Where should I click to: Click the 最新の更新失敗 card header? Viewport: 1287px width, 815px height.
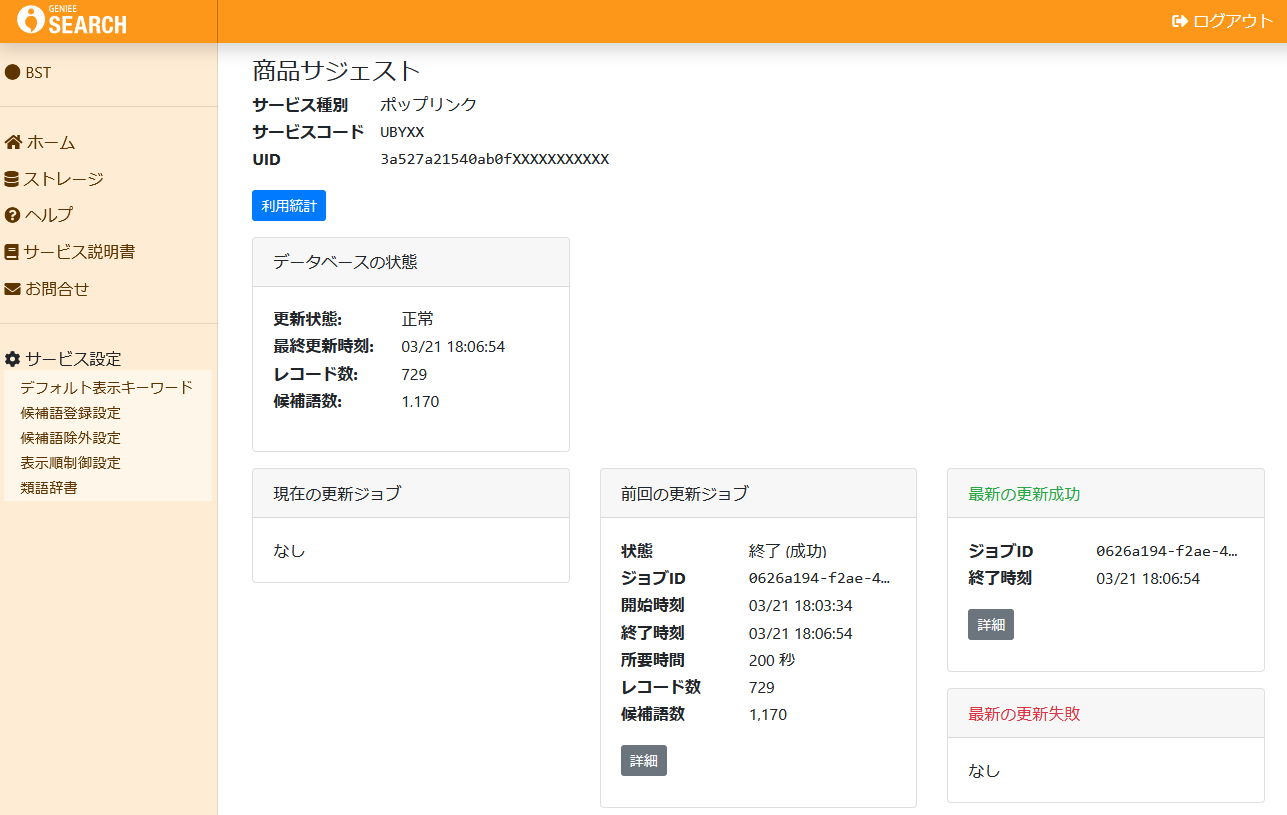(1106, 714)
